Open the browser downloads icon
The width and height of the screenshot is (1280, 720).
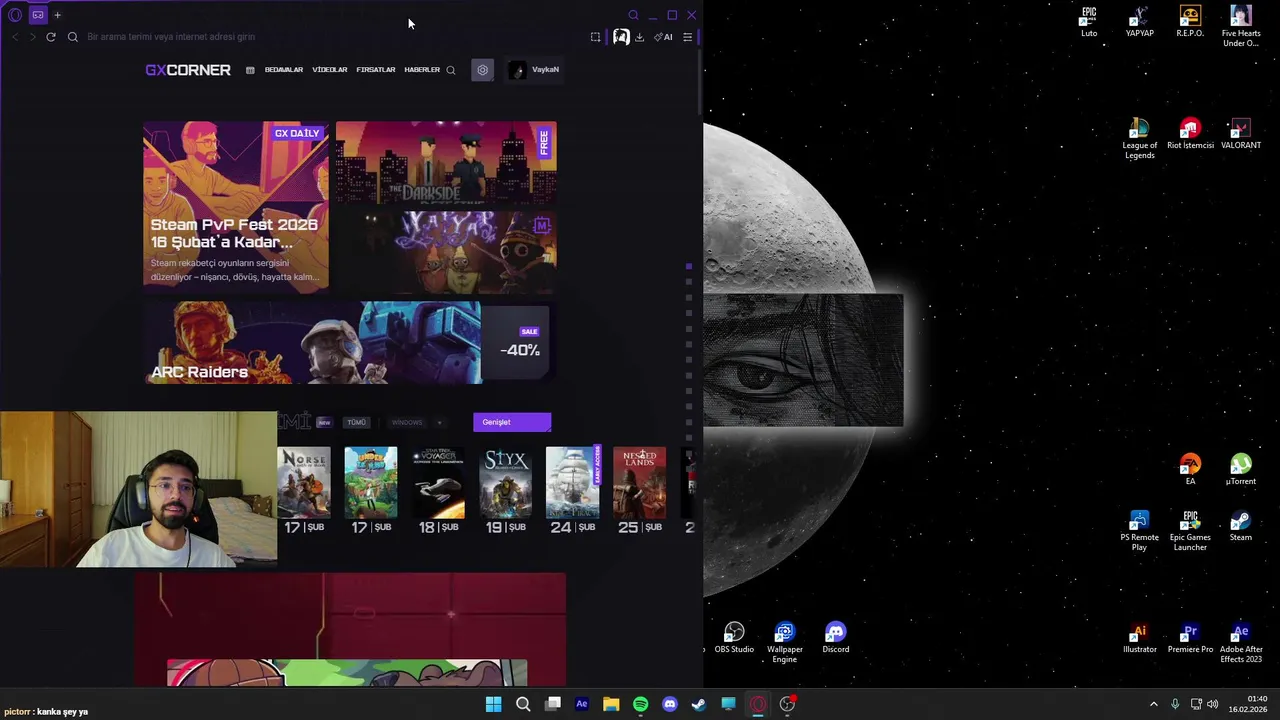coord(640,37)
